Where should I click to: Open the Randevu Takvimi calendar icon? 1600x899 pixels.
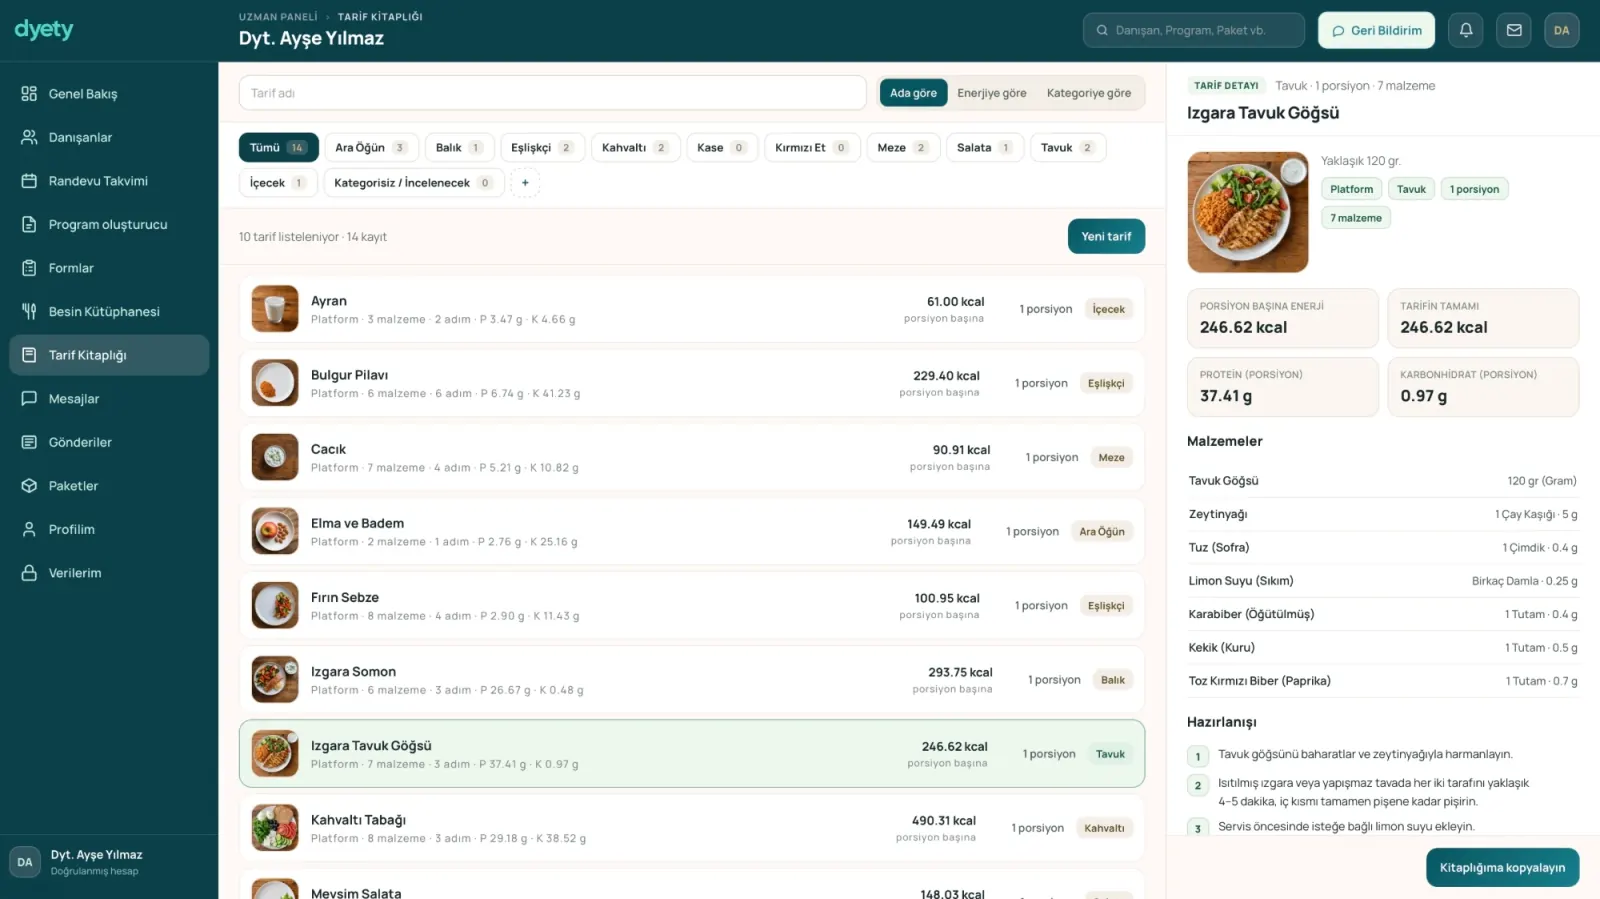click(x=29, y=181)
